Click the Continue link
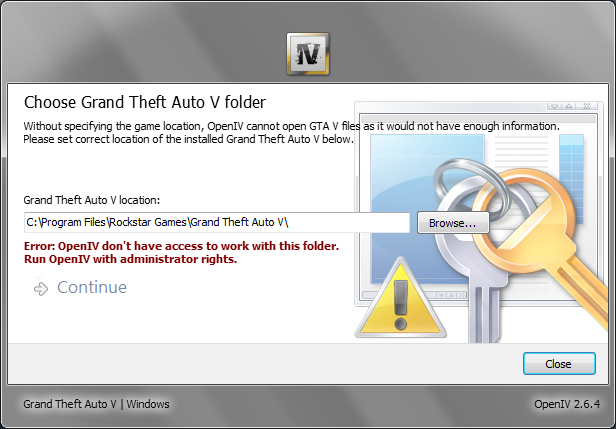The width and height of the screenshot is (616, 429). point(92,287)
